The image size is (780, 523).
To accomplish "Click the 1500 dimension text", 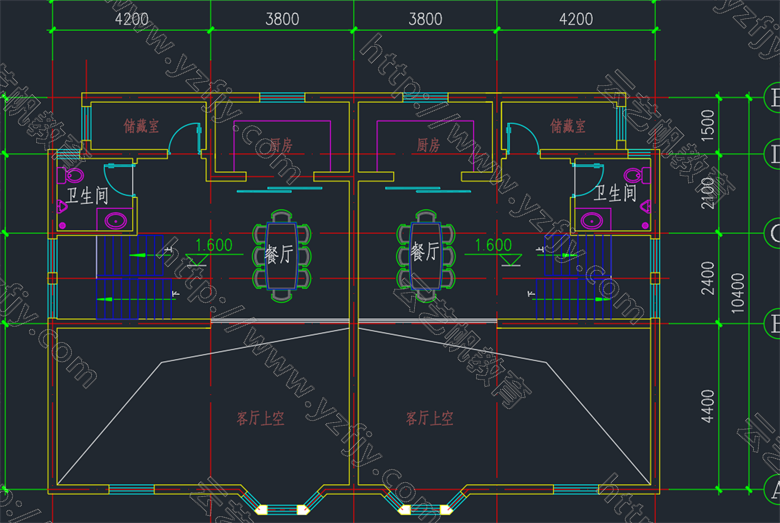I will (706, 126).
